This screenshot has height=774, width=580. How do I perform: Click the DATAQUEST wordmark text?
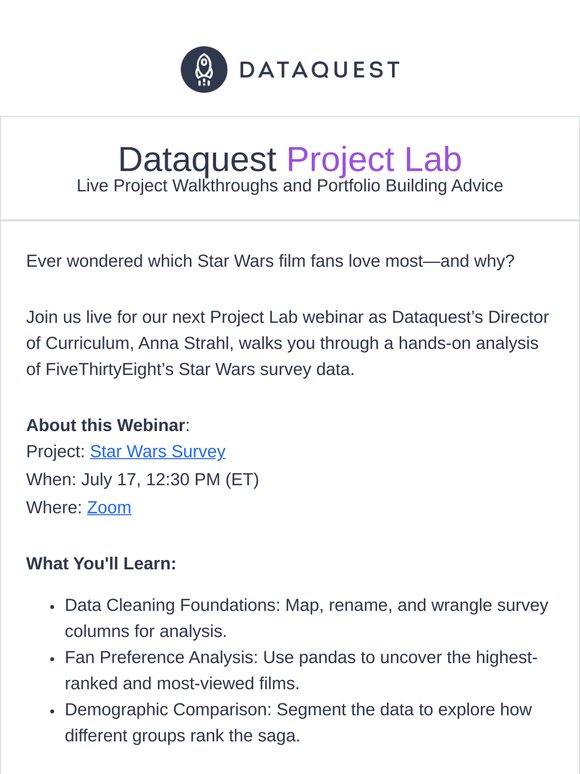319,70
